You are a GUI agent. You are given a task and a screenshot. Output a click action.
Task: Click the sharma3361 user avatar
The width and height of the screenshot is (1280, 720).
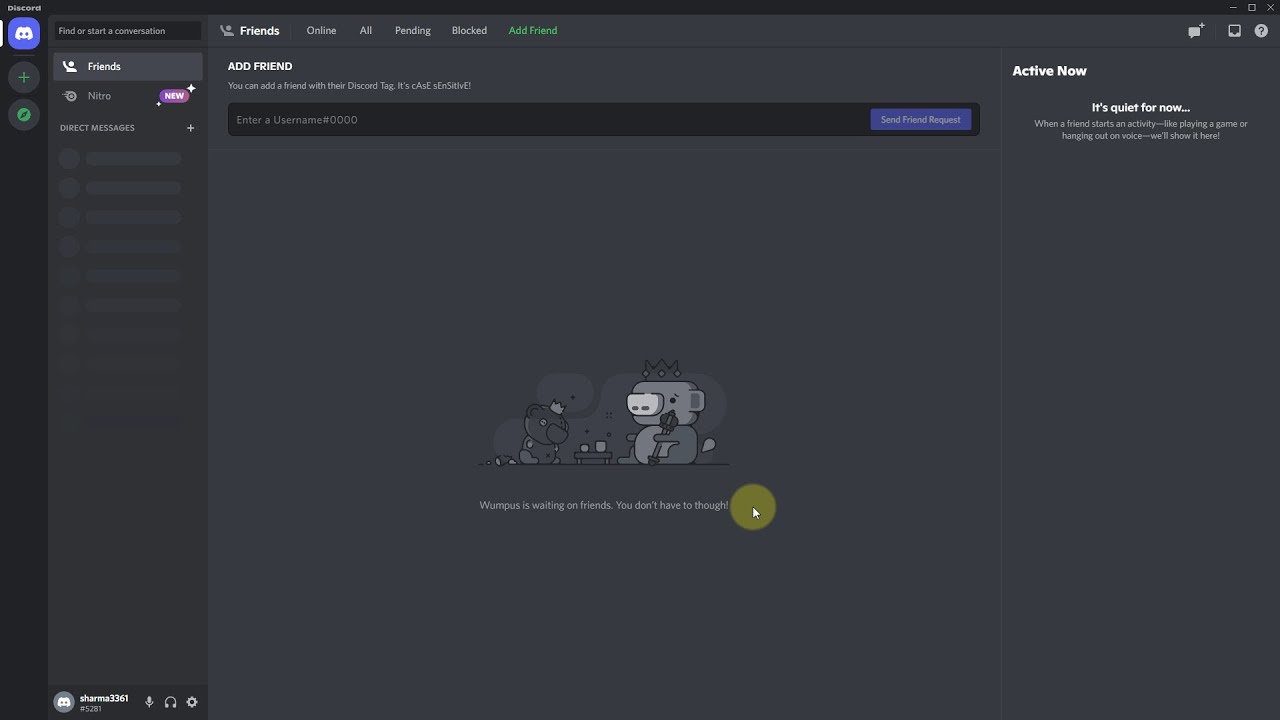[64, 702]
